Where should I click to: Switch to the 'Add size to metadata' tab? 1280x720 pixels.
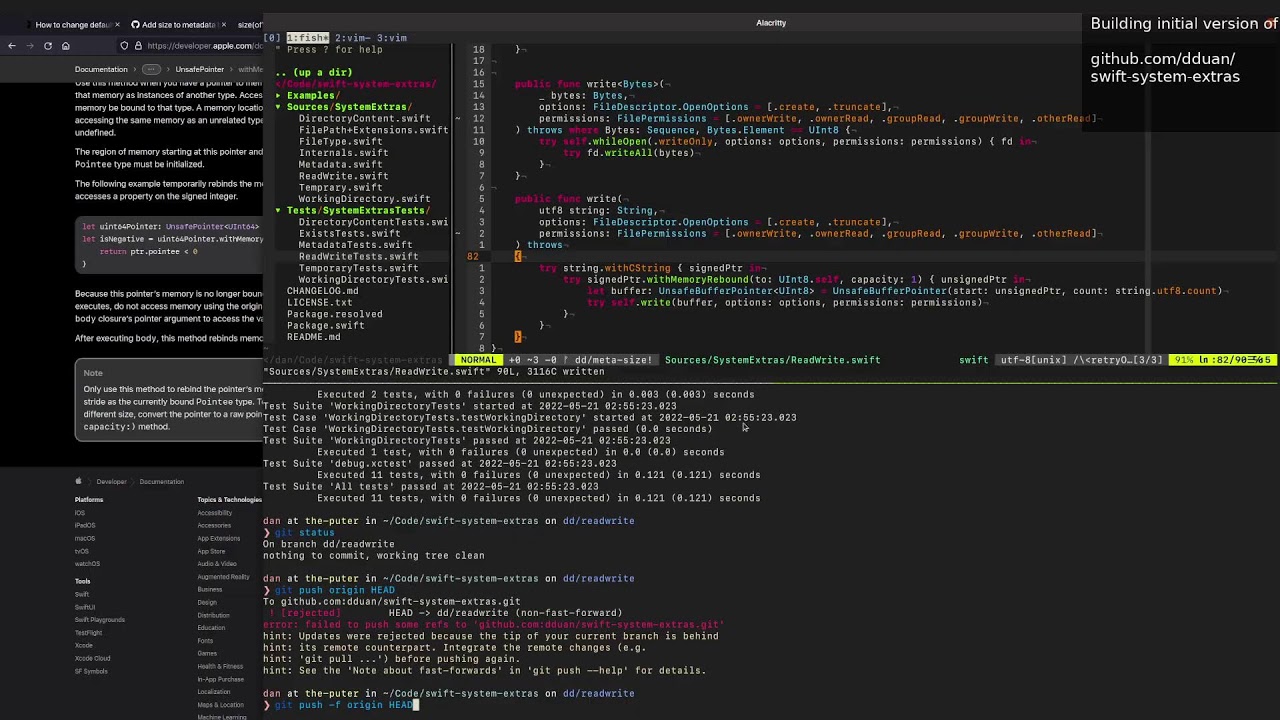(178, 24)
